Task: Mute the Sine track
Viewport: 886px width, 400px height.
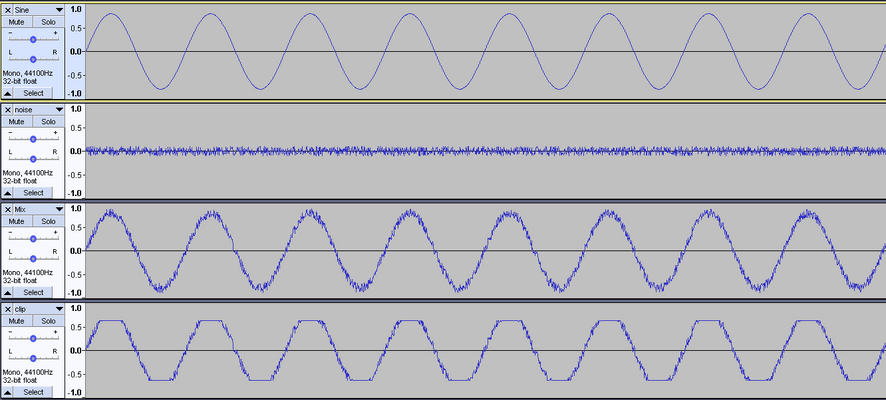Action: (x=17, y=22)
